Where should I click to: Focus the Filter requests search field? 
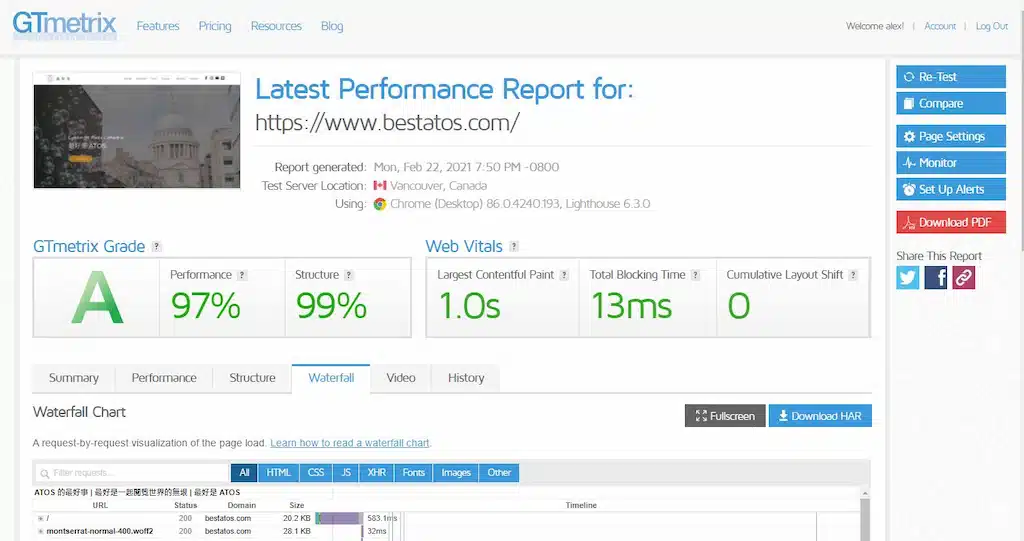131,472
